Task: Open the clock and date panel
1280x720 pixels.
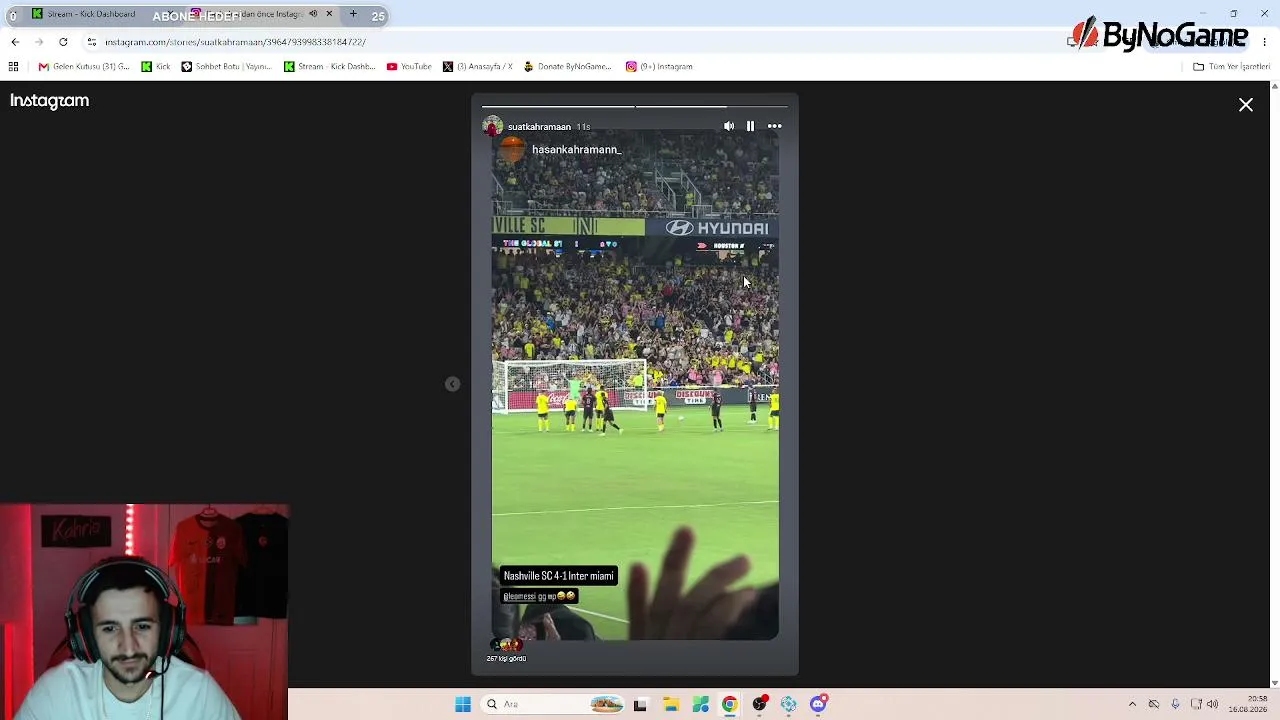Action: tap(1248, 704)
